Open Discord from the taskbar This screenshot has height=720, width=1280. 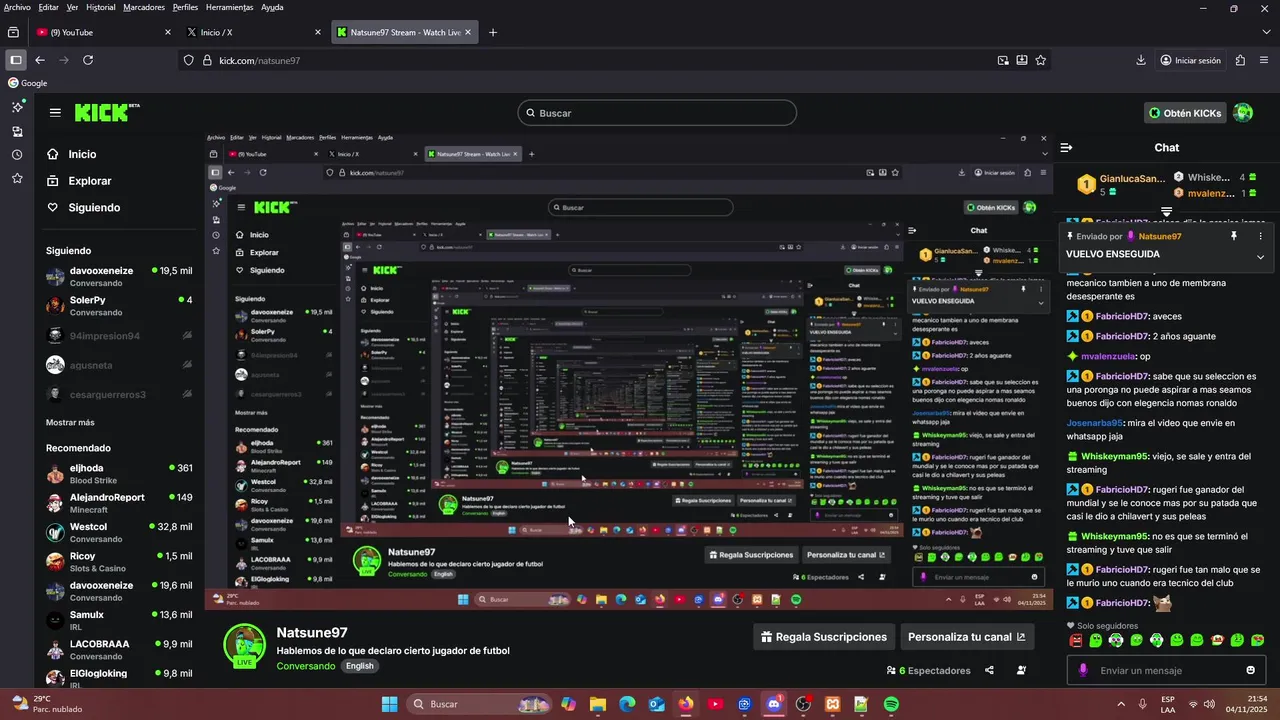tap(774, 704)
